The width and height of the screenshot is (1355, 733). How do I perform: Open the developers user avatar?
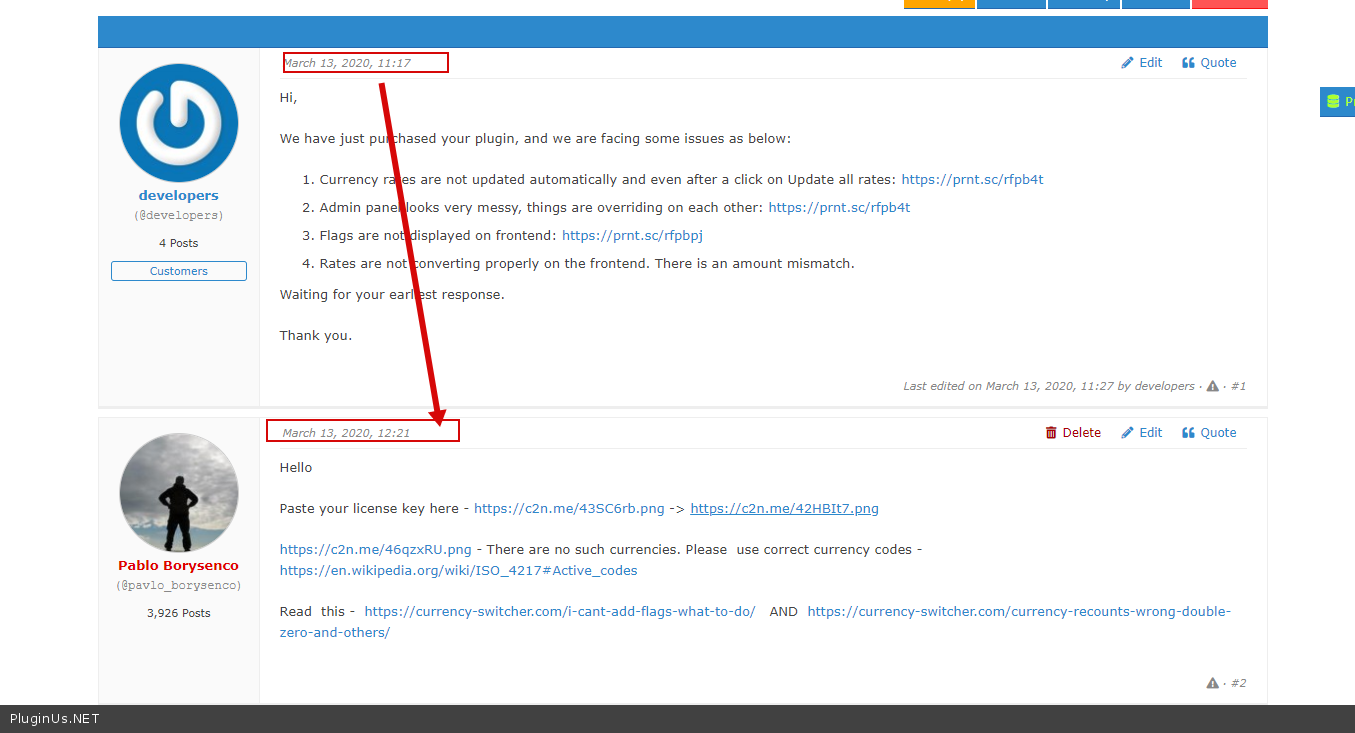178,123
